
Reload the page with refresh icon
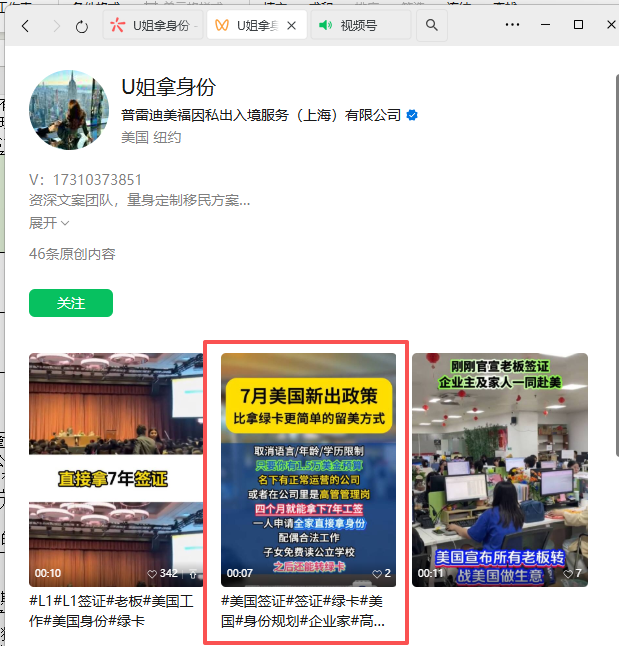click(x=82, y=27)
